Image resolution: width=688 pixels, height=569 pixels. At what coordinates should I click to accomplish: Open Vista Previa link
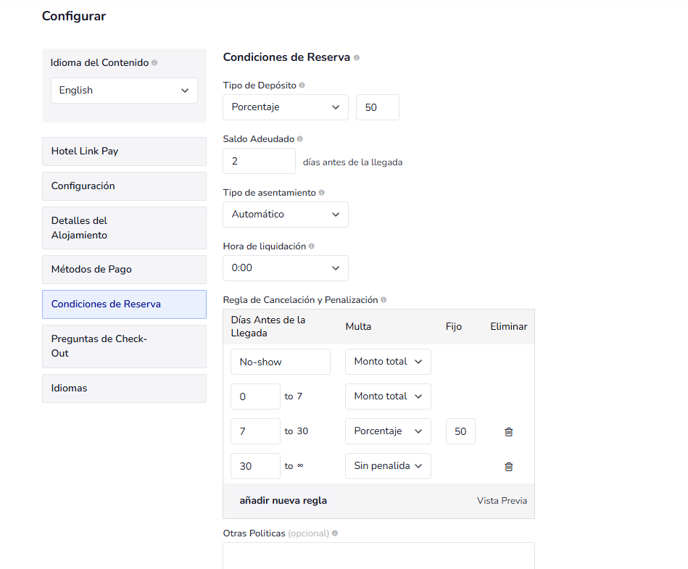click(x=501, y=501)
